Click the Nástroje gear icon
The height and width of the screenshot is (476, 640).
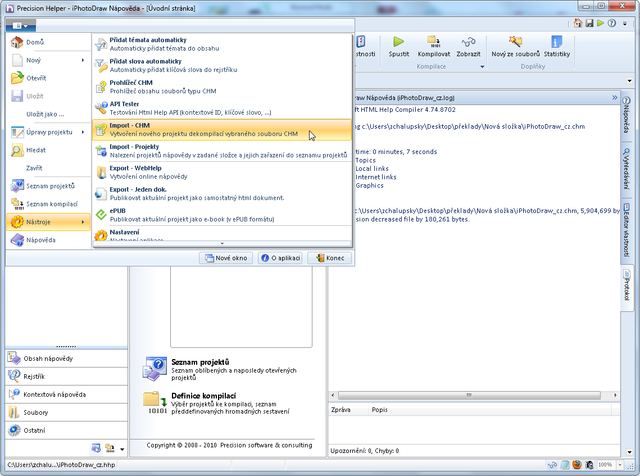pyautogui.click(x=17, y=222)
